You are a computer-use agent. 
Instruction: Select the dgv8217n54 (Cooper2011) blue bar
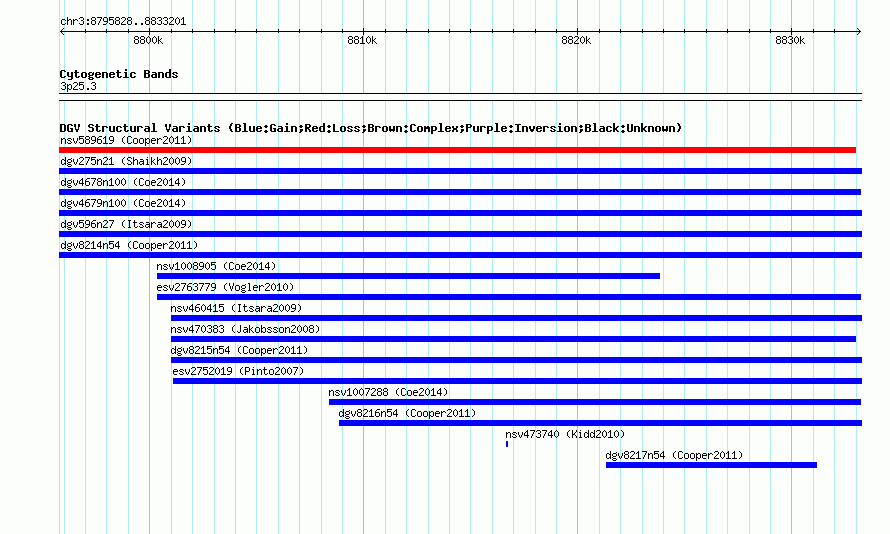(711, 465)
